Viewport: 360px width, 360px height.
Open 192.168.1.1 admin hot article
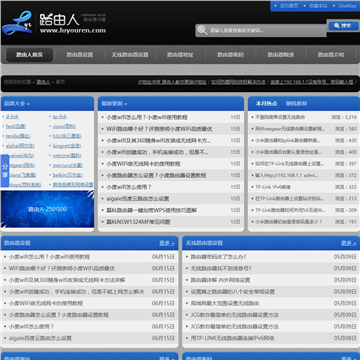(287, 175)
